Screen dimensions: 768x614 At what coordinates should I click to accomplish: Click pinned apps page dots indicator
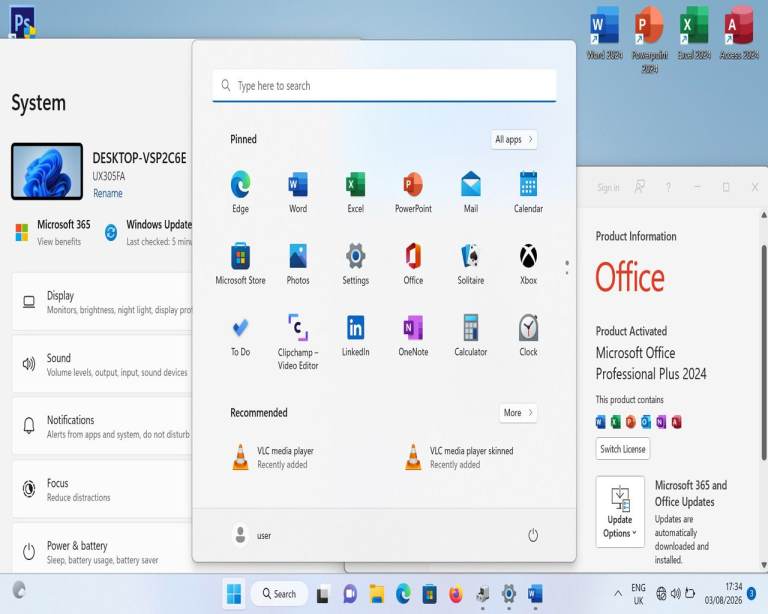[567, 267]
